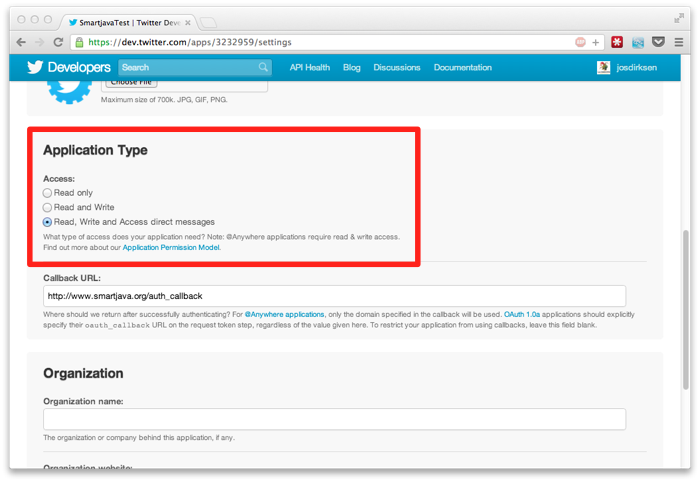Click the Callback URL label
The image size is (700, 482).
pos(72,278)
